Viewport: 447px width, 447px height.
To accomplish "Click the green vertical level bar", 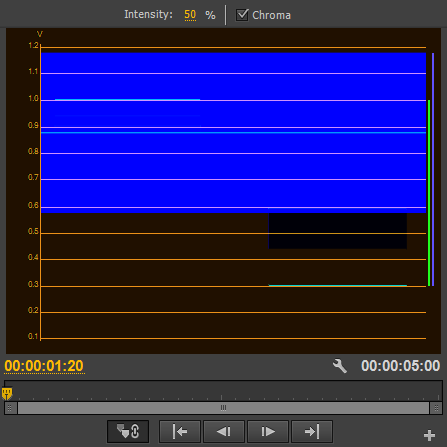I will (429, 193).
